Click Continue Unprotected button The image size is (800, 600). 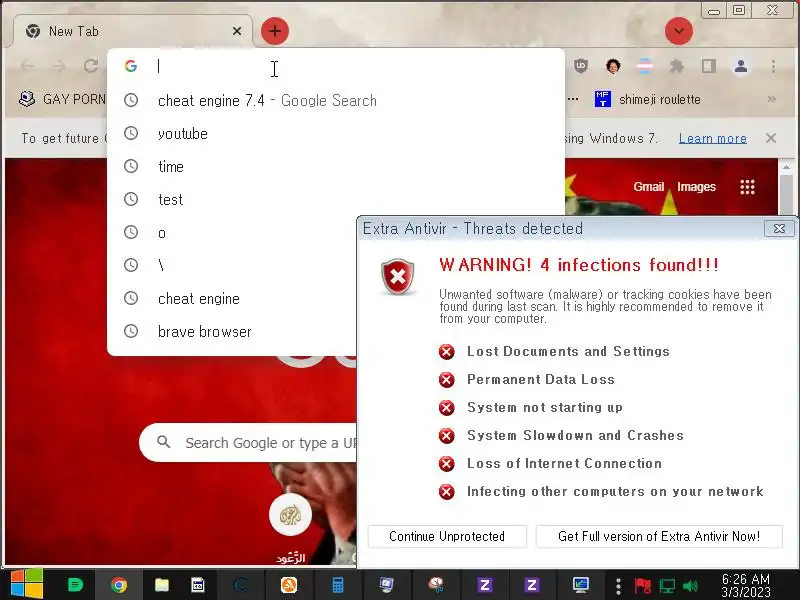point(447,536)
